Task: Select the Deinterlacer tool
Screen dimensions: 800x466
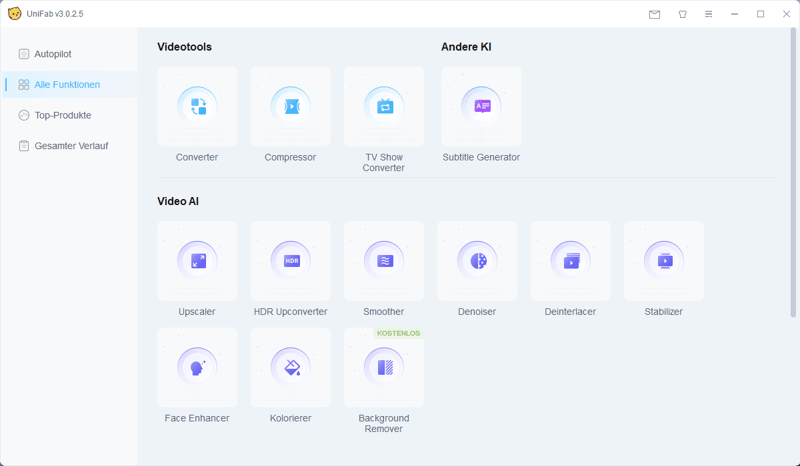Action: pyautogui.click(x=570, y=261)
